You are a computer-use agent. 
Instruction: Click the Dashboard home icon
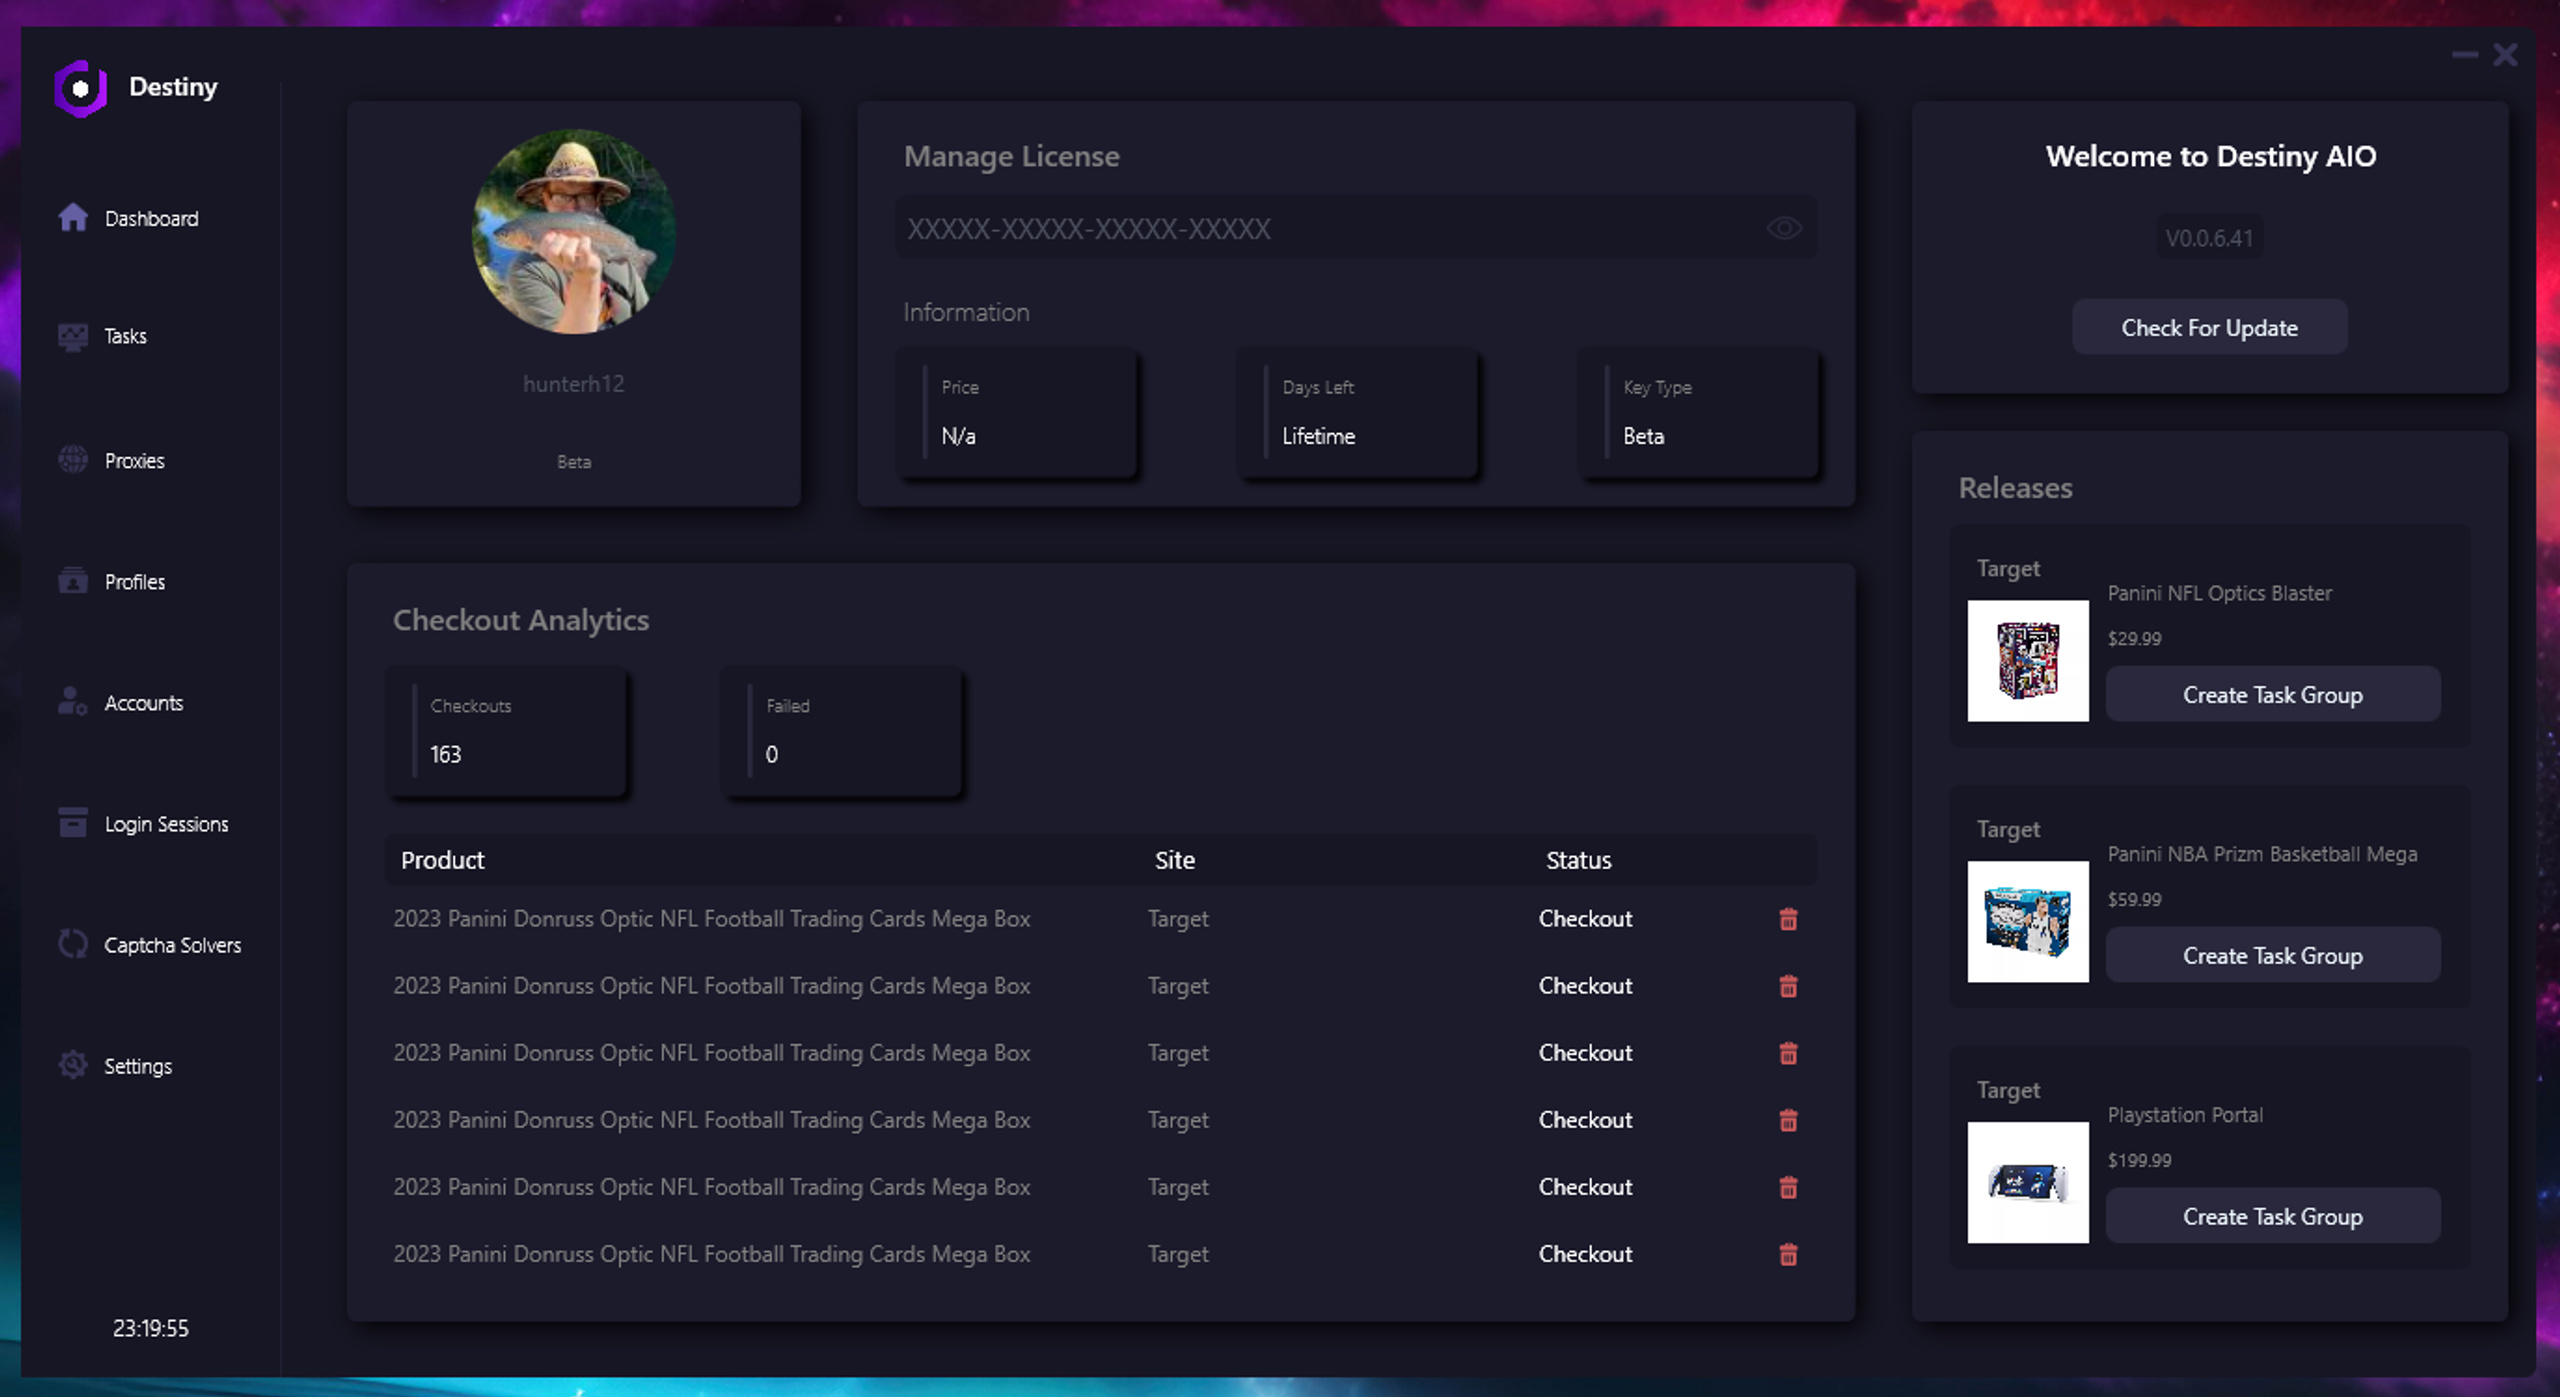tap(73, 217)
